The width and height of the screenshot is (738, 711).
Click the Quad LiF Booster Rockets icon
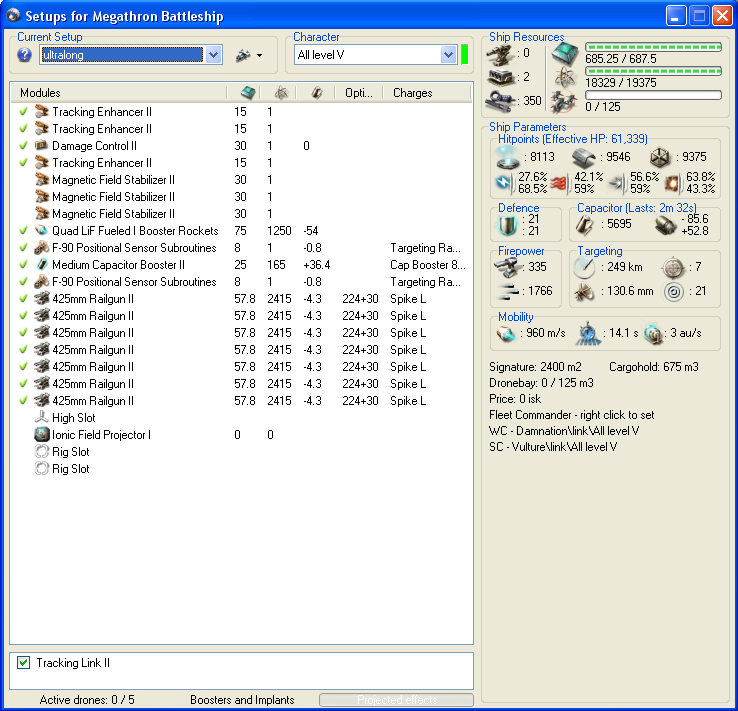[x=42, y=230]
